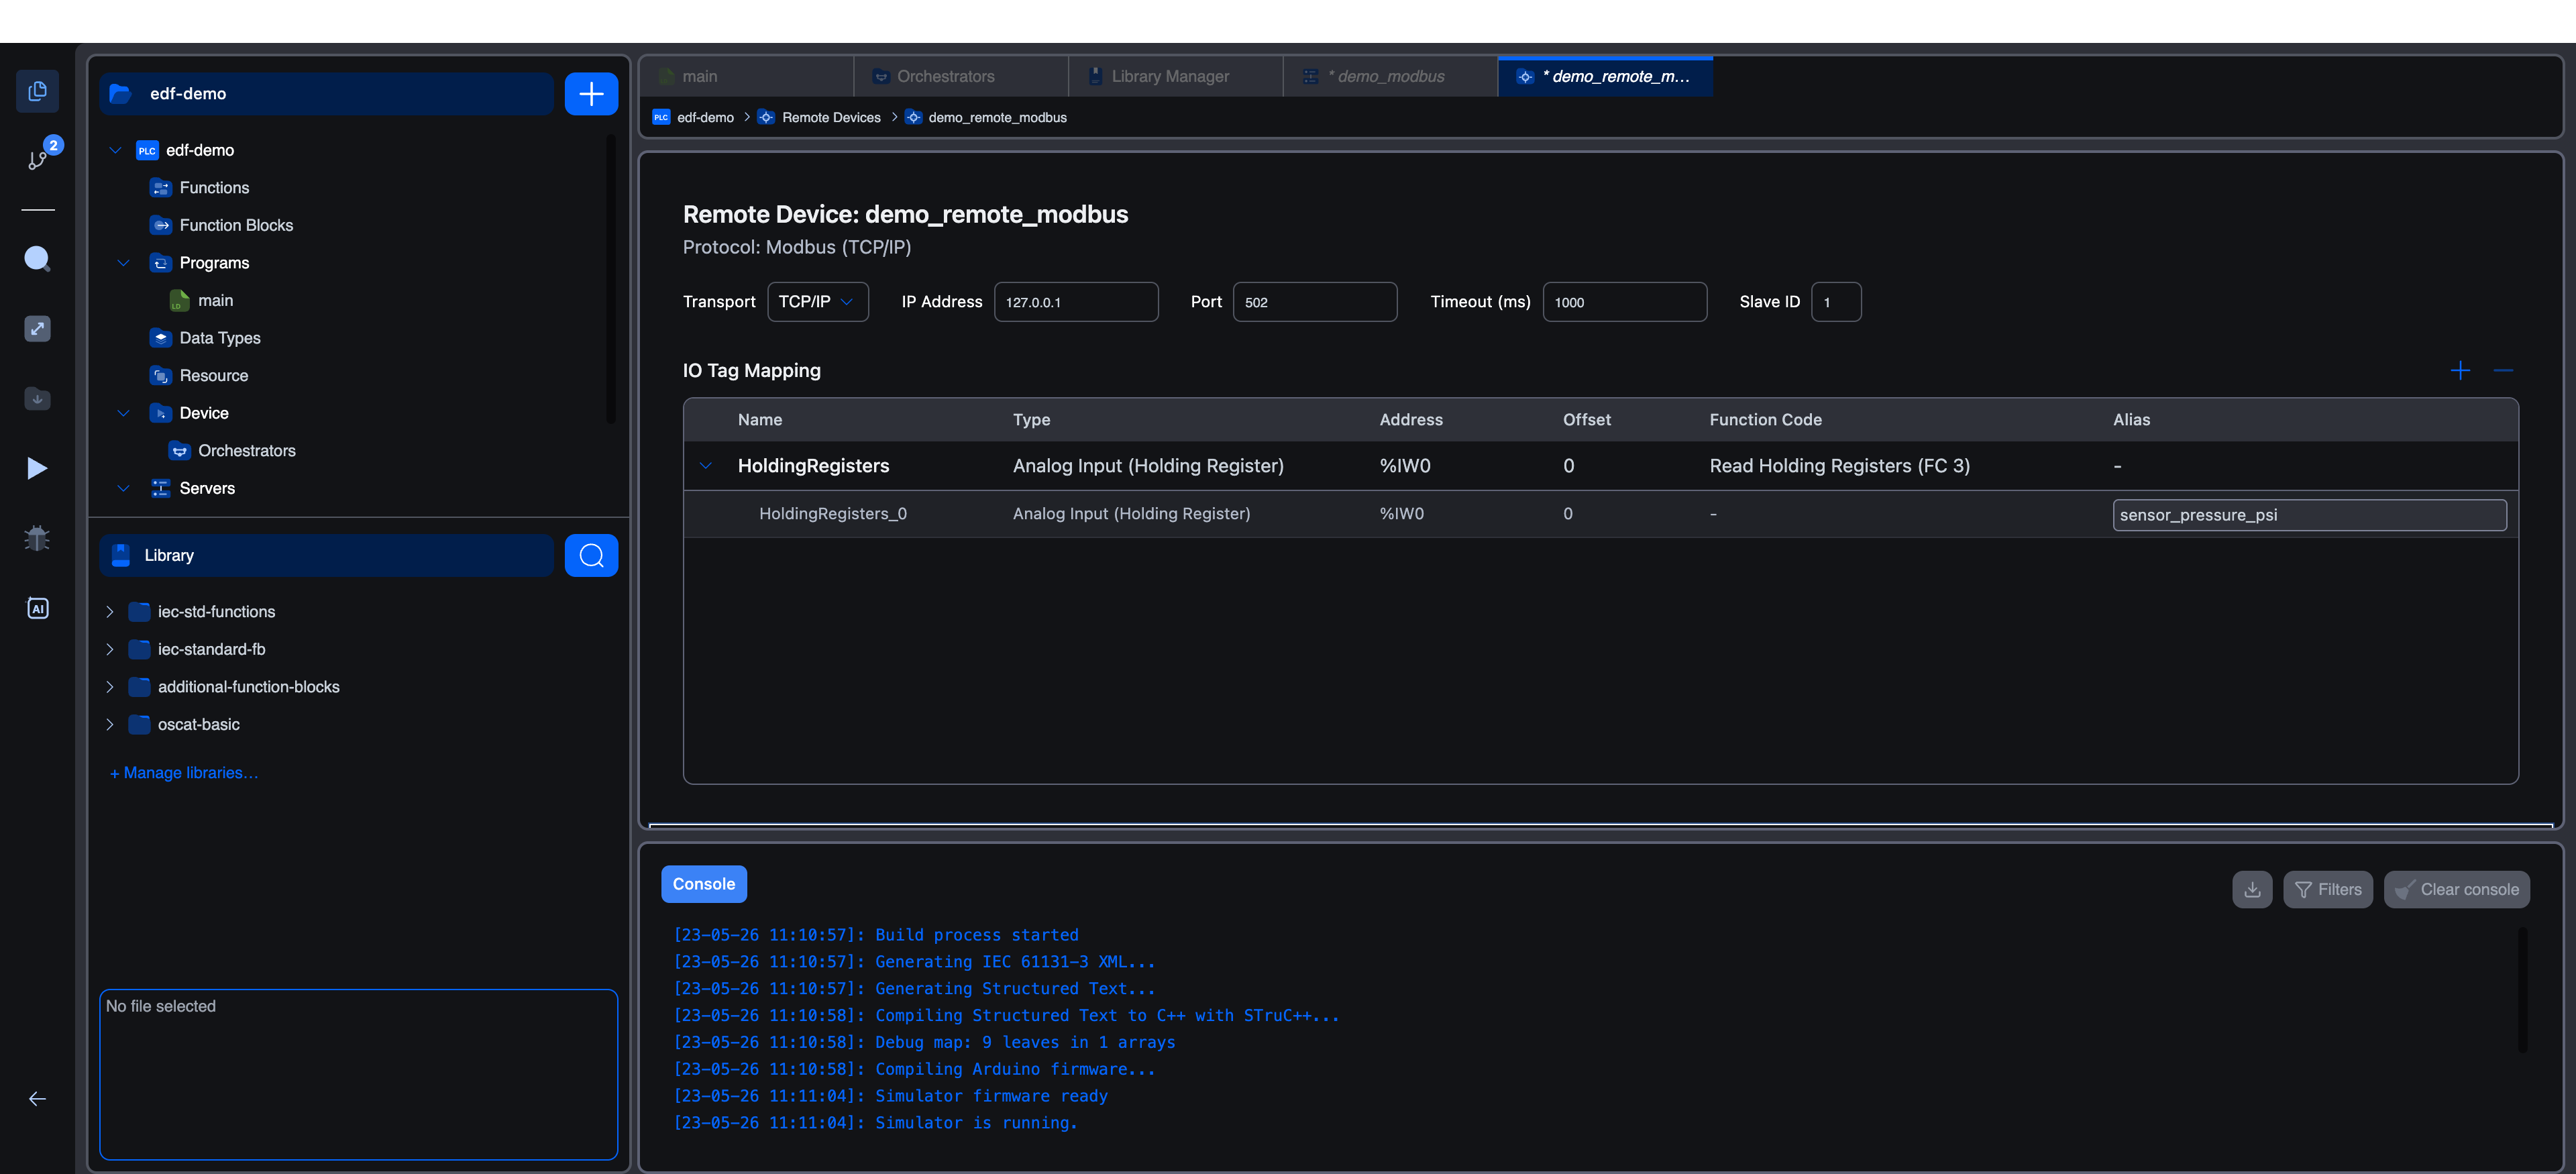Viewport: 2576px width, 1174px height.
Task: Expand the iec-standard-fb library
Action: click(x=110, y=650)
